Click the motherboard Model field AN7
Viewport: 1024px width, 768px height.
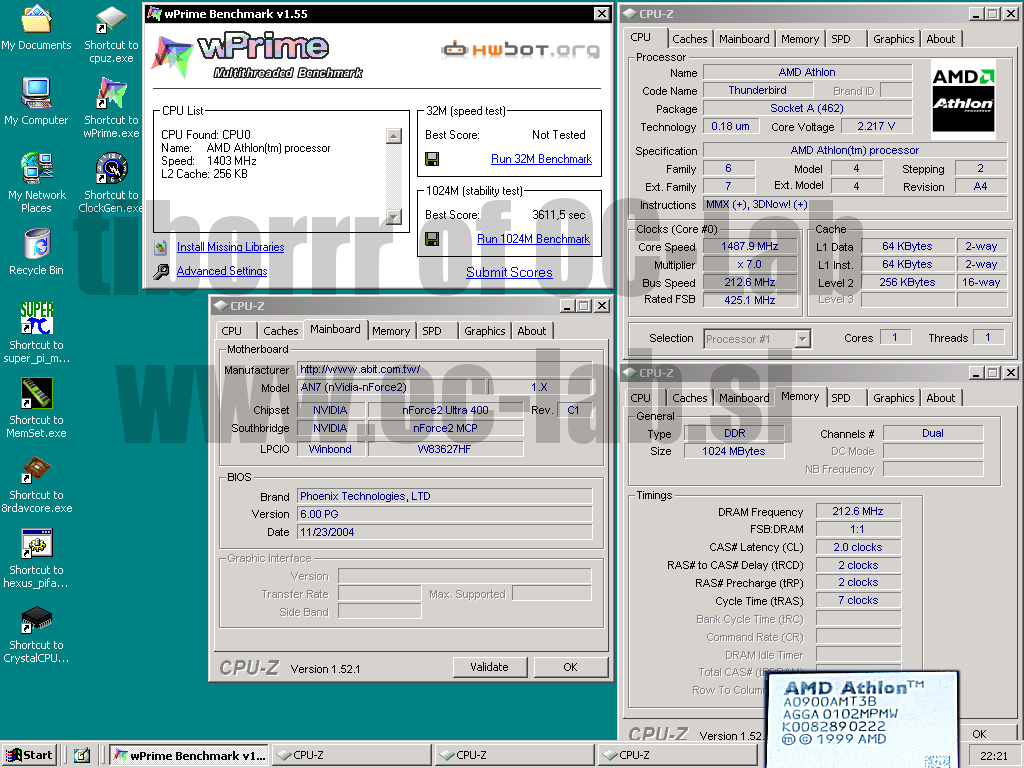tap(392, 387)
